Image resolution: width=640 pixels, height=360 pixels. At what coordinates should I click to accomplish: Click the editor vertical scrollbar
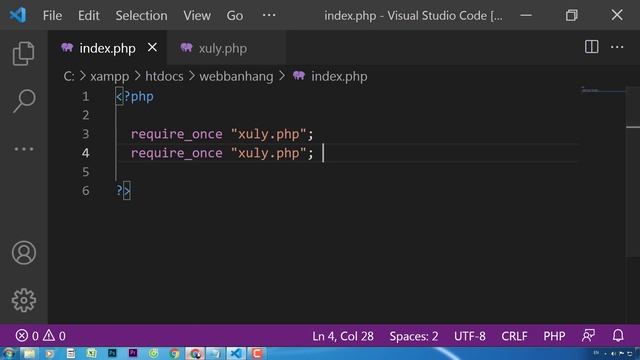[633, 171]
